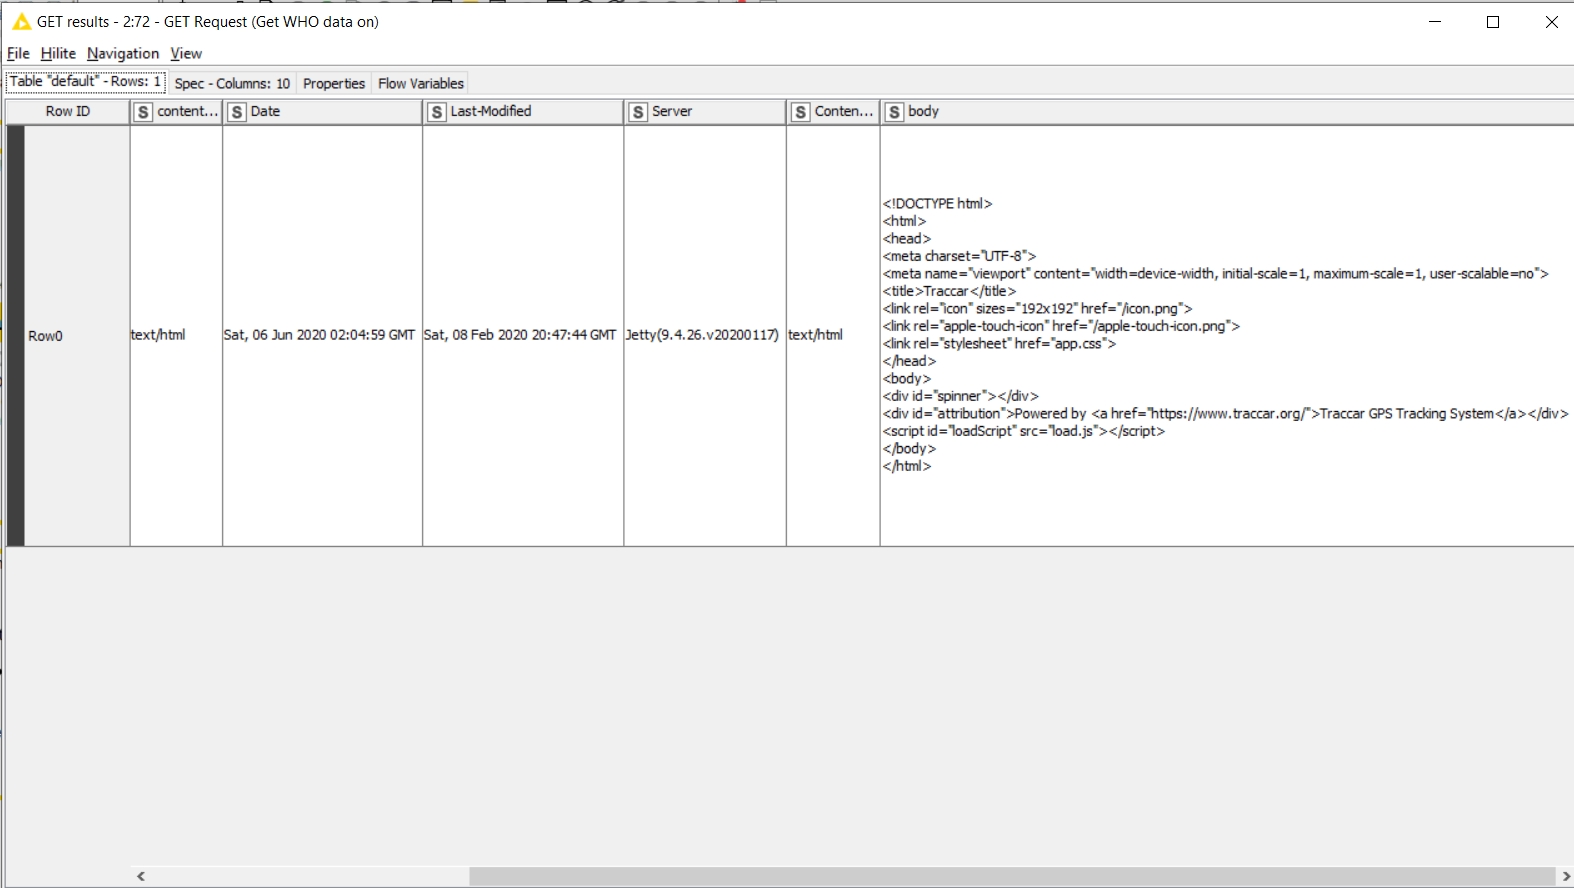Click the String type icon of content... column

(x=144, y=112)
